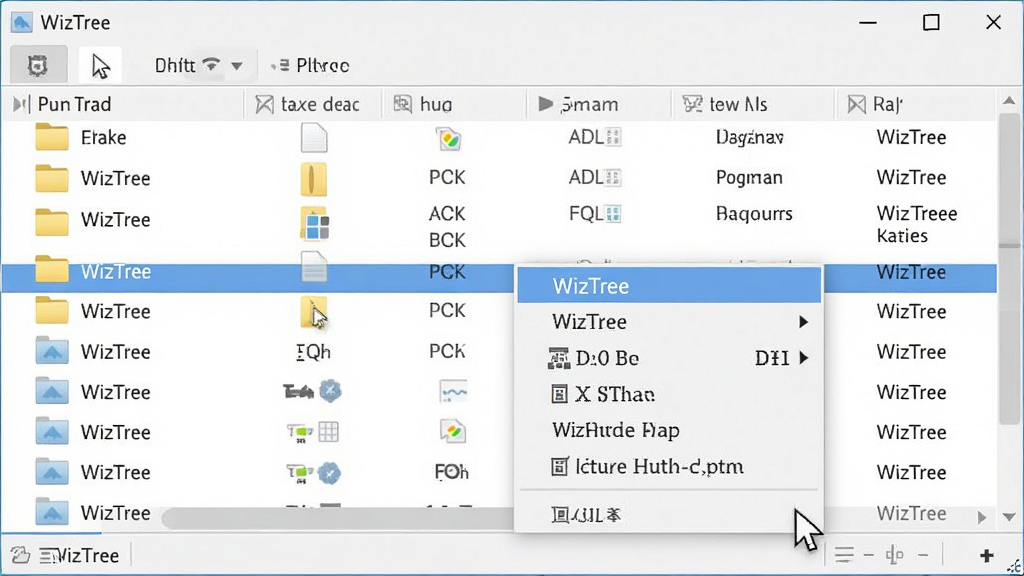Click the folder icon of the highlighted row
Viewport: 1024px width, 576px height.
[52, 269]
